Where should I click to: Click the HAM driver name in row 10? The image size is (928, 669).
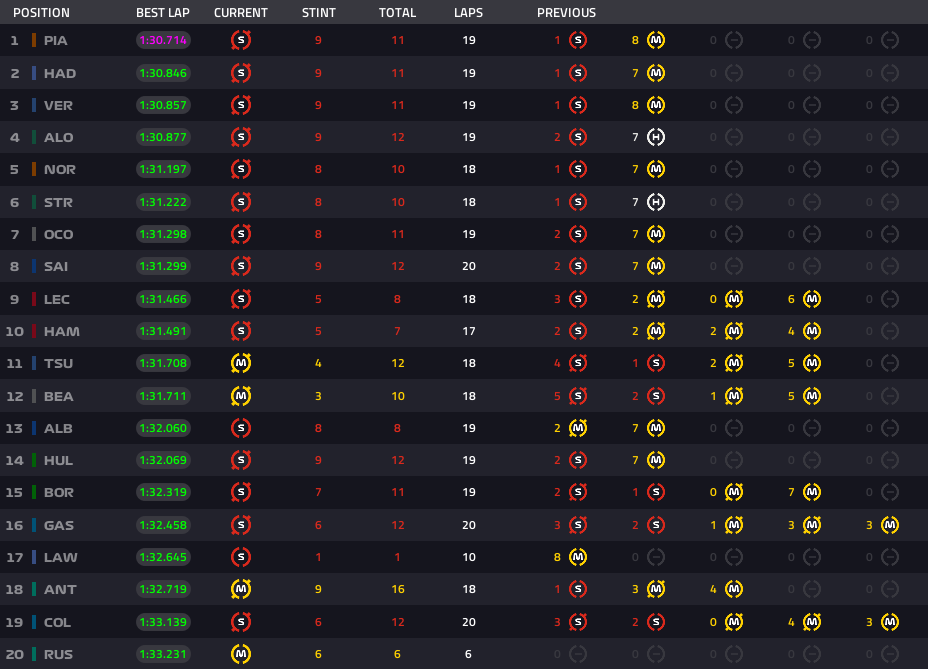click(61, 331)
